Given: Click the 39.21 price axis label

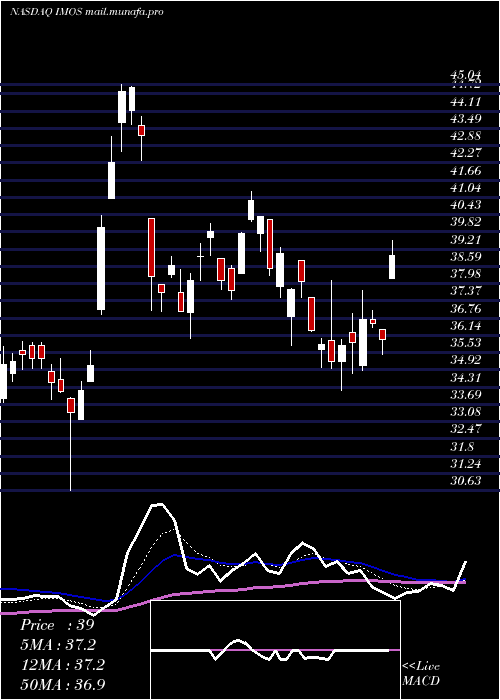Looking at the screenshot, I should [466, 239].
